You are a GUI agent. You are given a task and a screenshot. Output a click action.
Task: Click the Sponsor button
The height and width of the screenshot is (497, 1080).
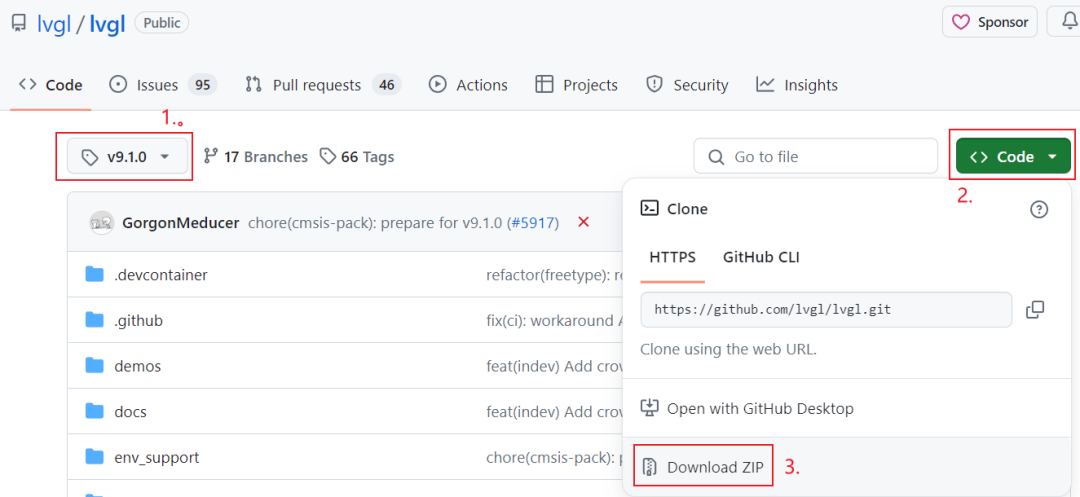pyautogui.click(x=990, y=22)
